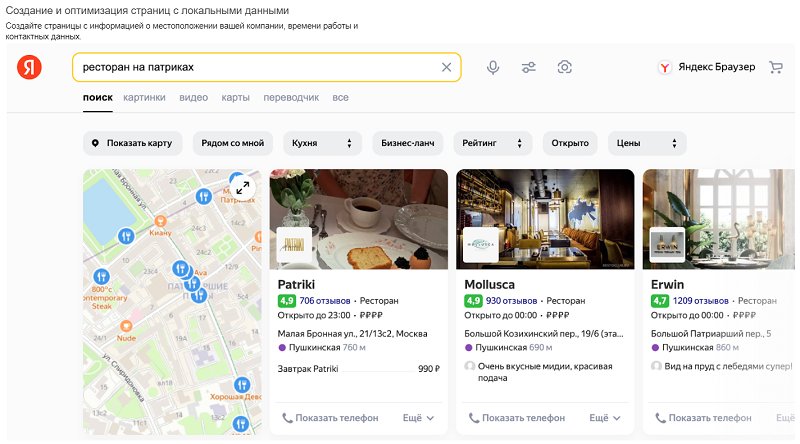Click the address Большой Патриарший пер., 5
Screen dimensions: 800x444
711,334
